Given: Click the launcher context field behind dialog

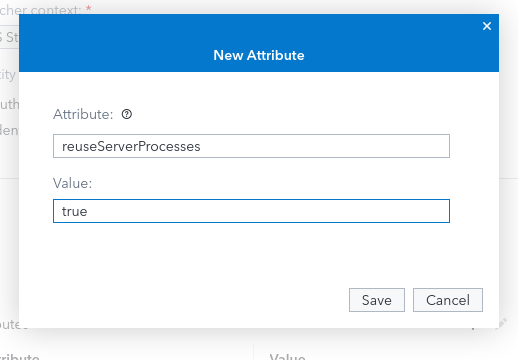Looking at the screenshot, I should 9,37.
